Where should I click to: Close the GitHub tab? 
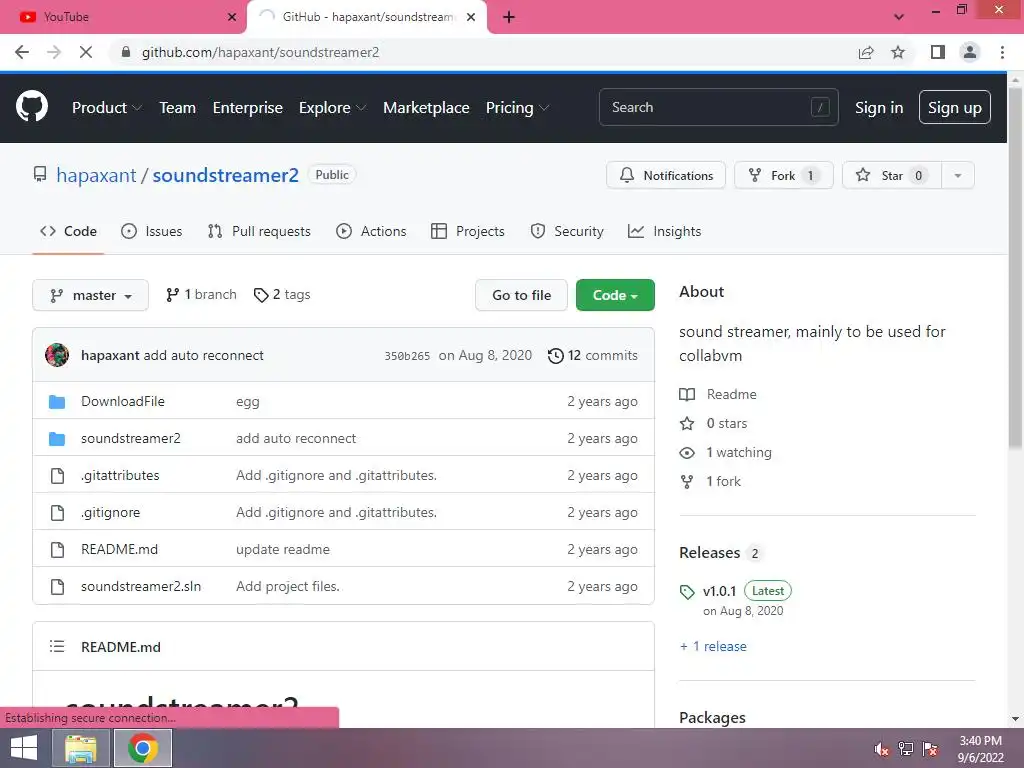click(471, 17)
